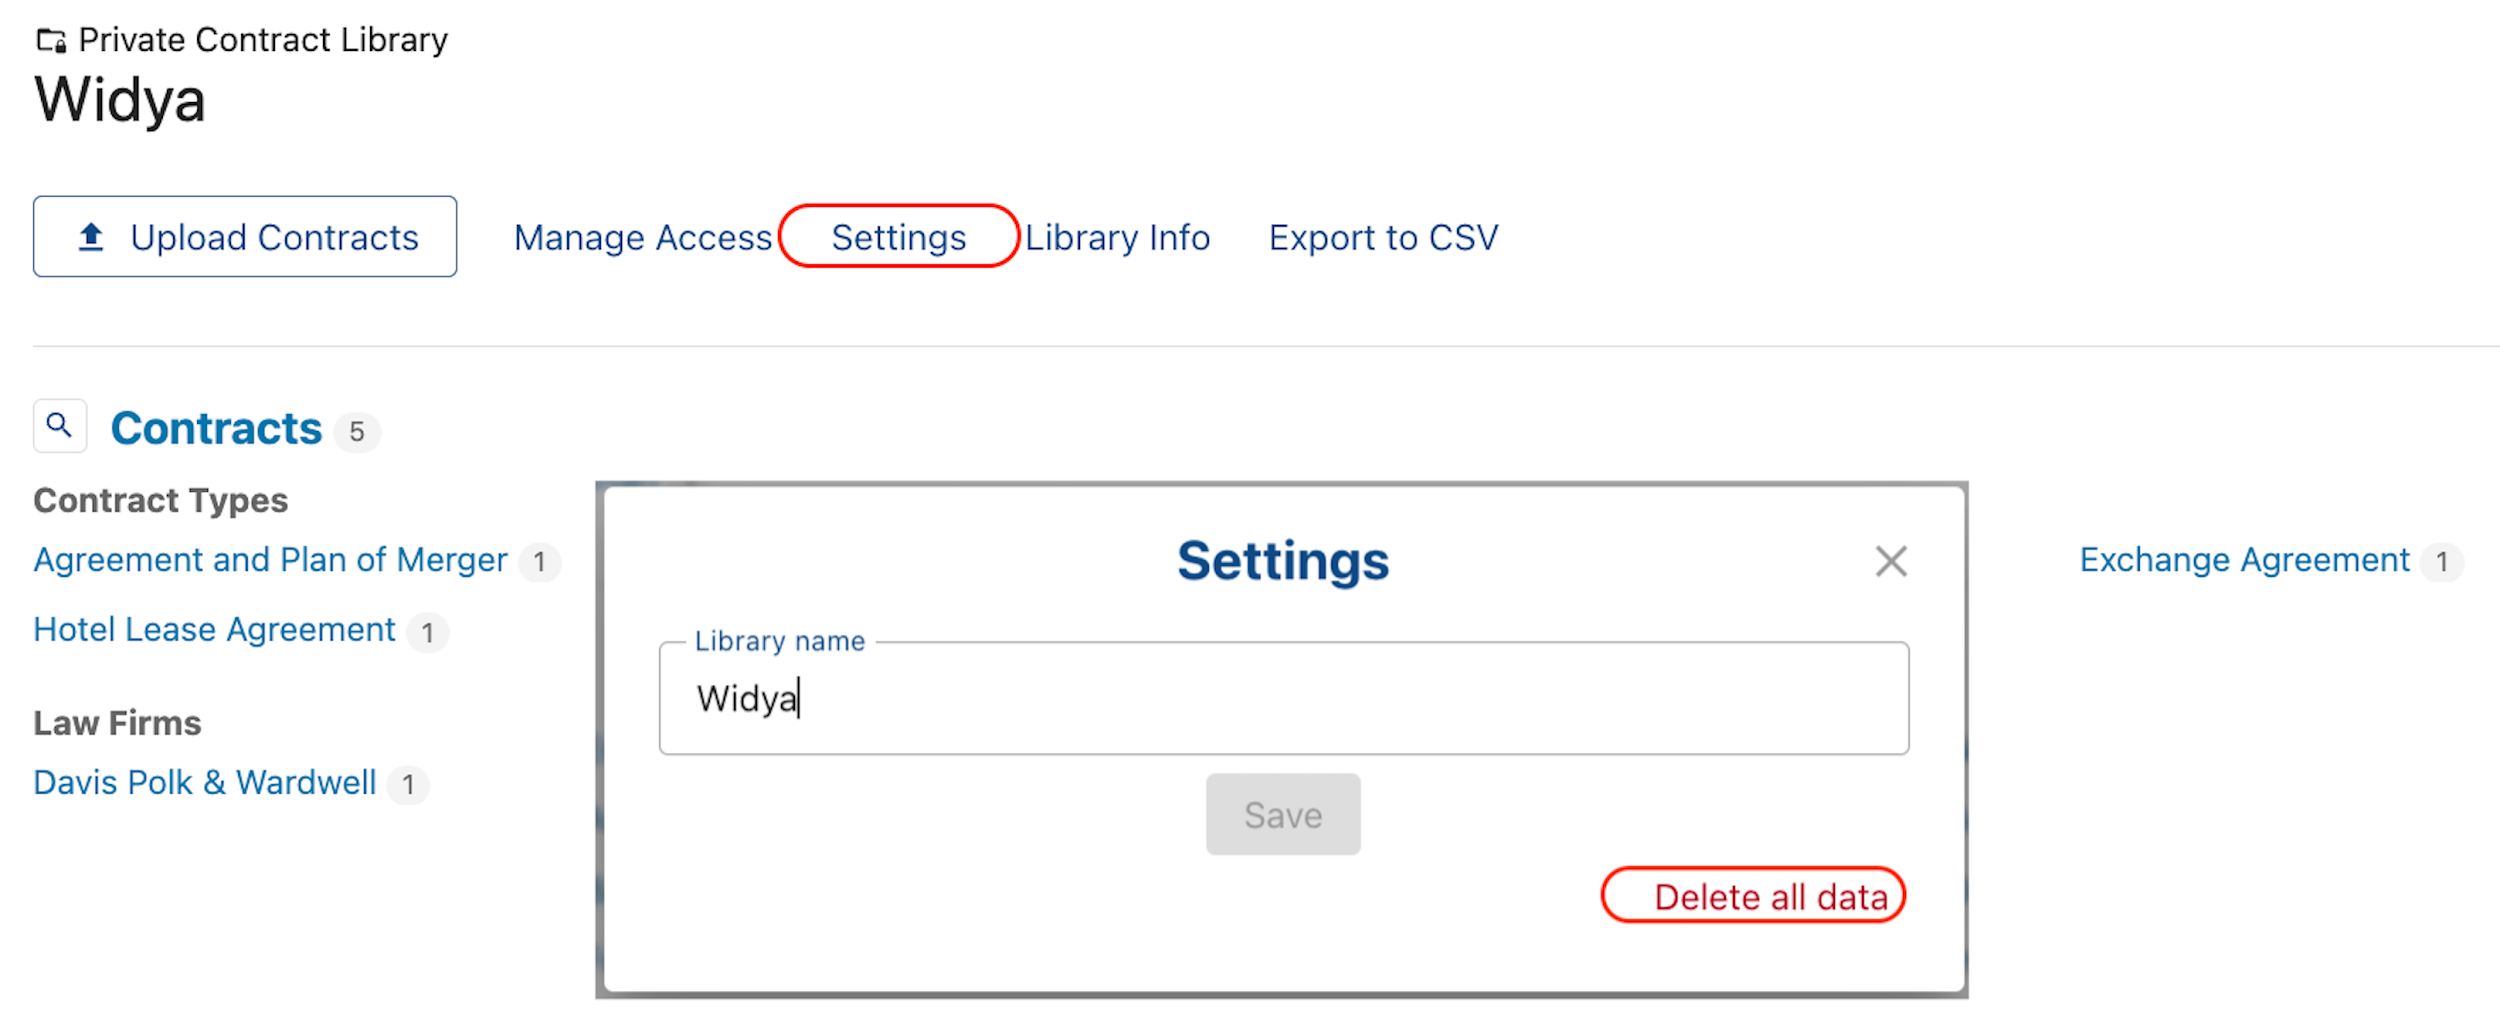The height and width of the screenshot is (1035, 2500).
Task: Open the contracts search icon
Action: 60,427
